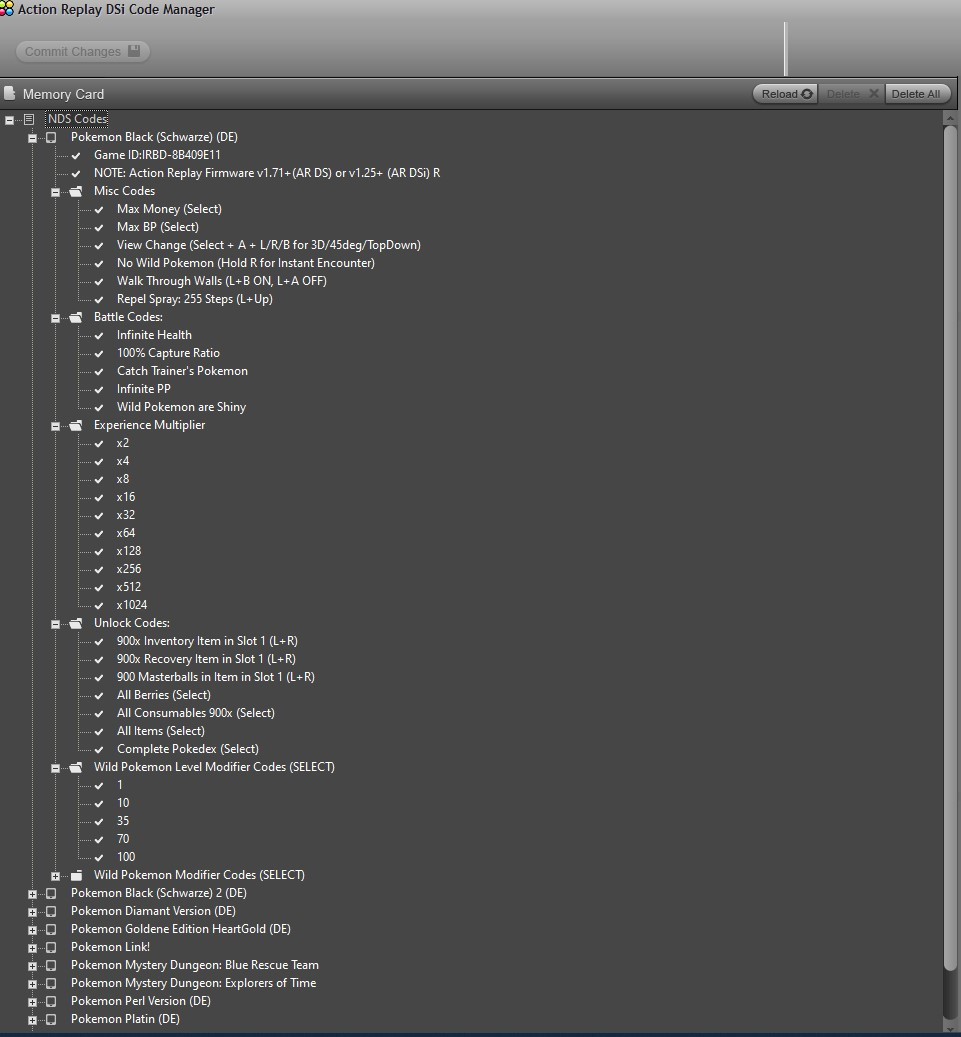Toggle the Walk Through Walls code checkmark

[x=99, y=281]
